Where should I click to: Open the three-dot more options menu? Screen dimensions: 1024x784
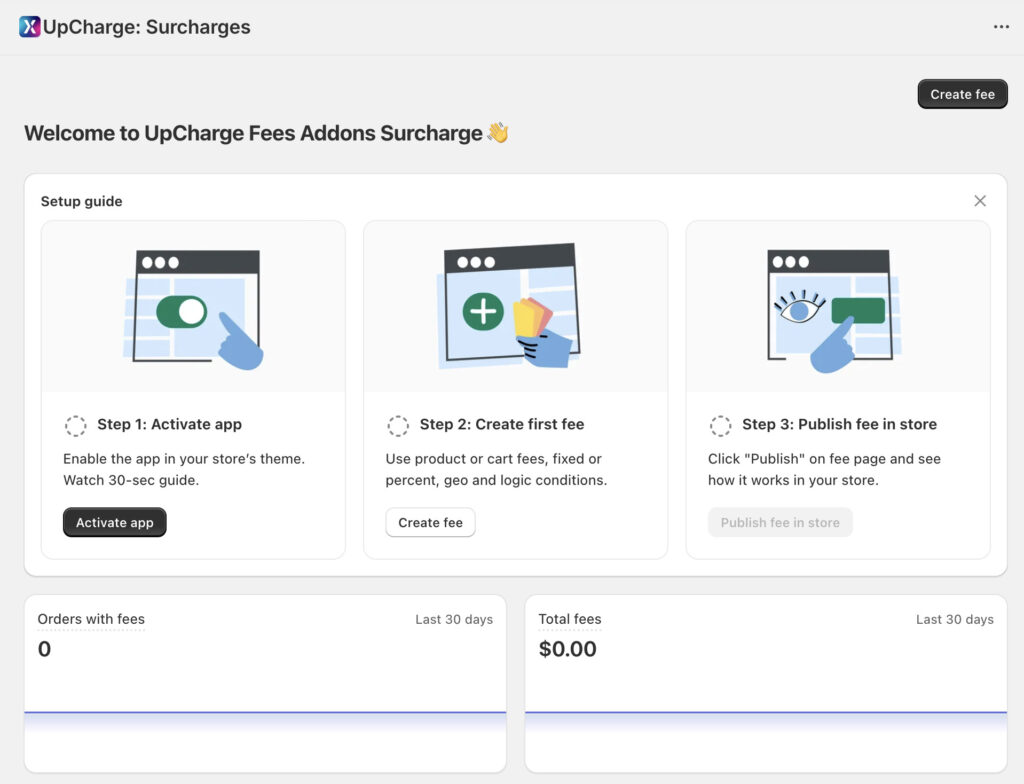tap(1001, 27)
